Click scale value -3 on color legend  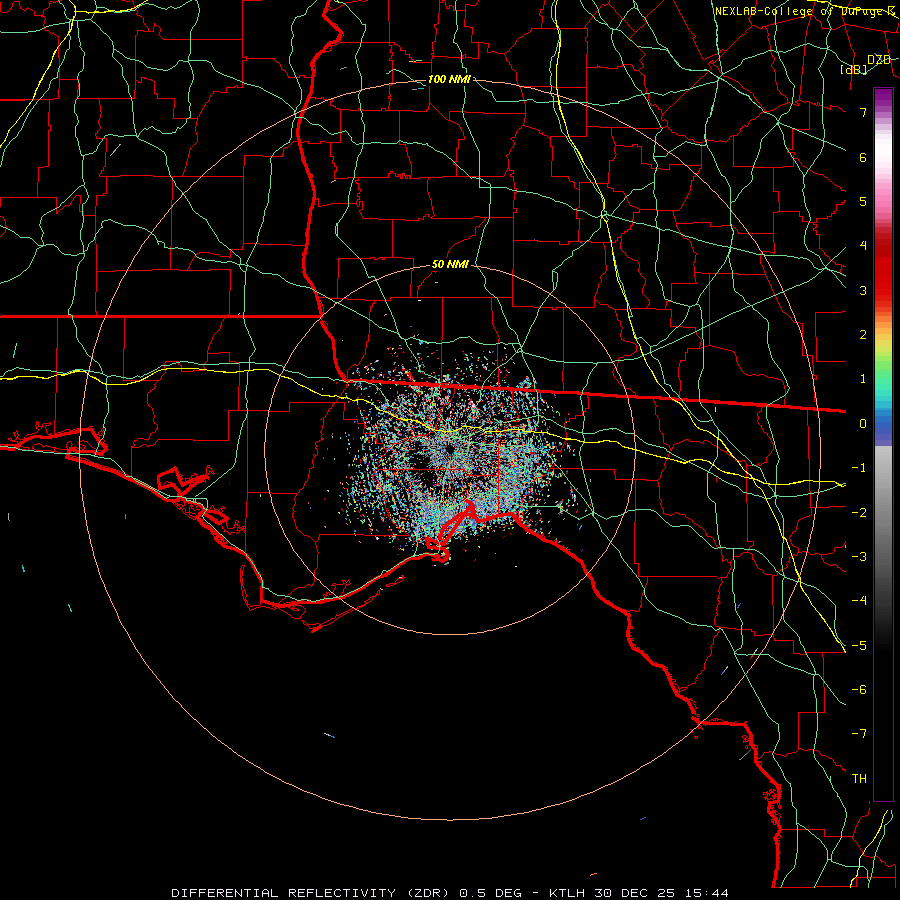tap(859, 557)
